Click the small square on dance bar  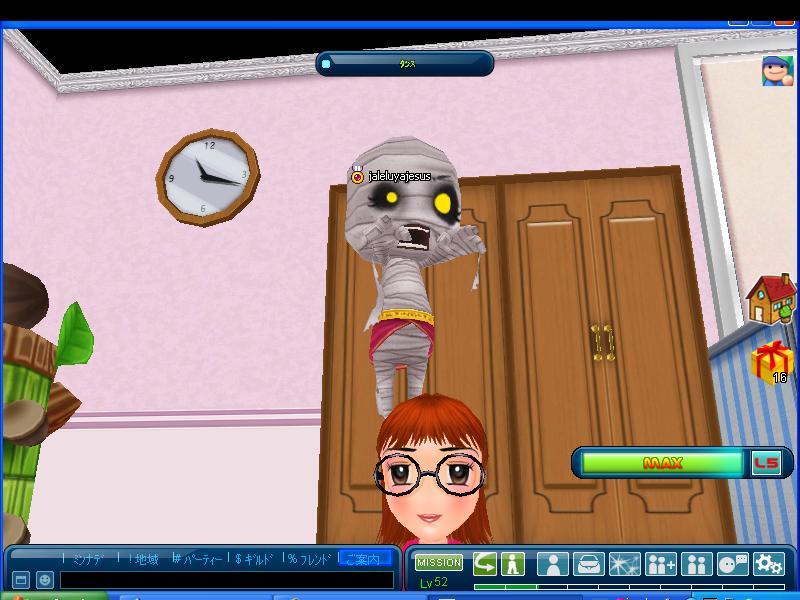[x=326, y=64]
